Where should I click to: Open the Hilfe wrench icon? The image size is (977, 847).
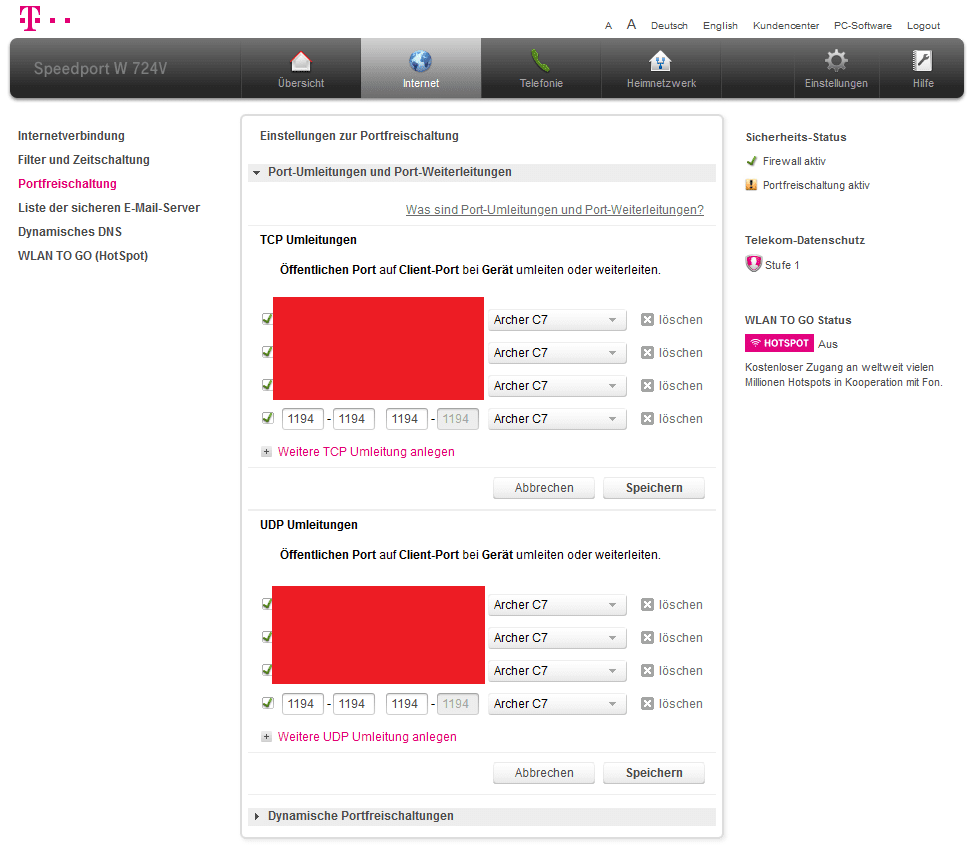click(922, 61)
